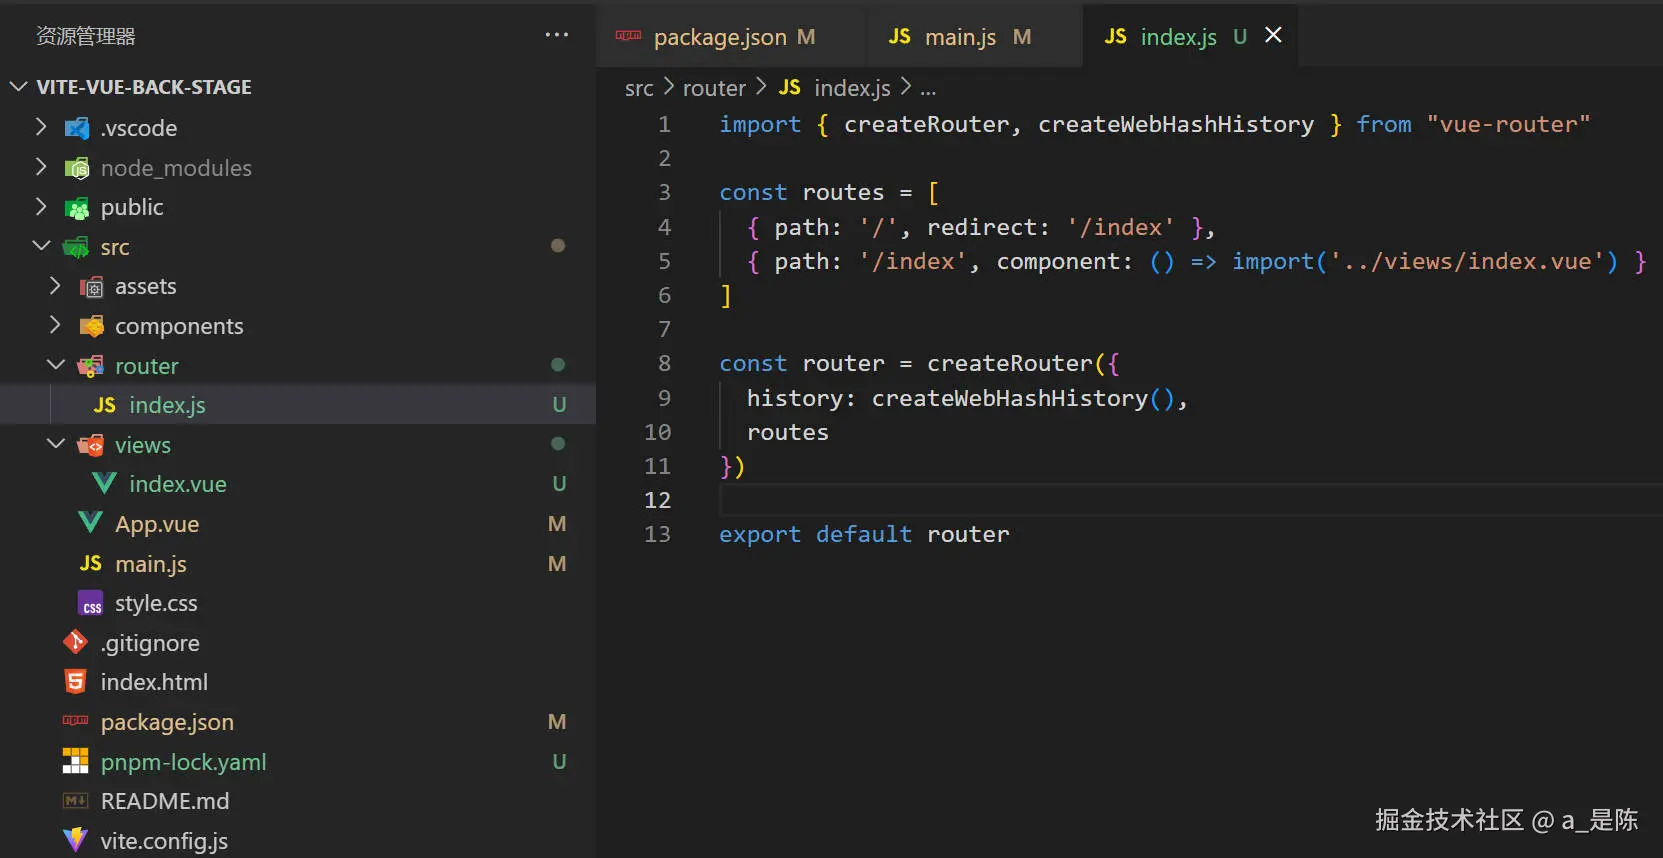Image resolution: width=1663 pixels, height=858 pixels.
Task: Click the index.js breadcrumb segment
Action: click(852, 88)
